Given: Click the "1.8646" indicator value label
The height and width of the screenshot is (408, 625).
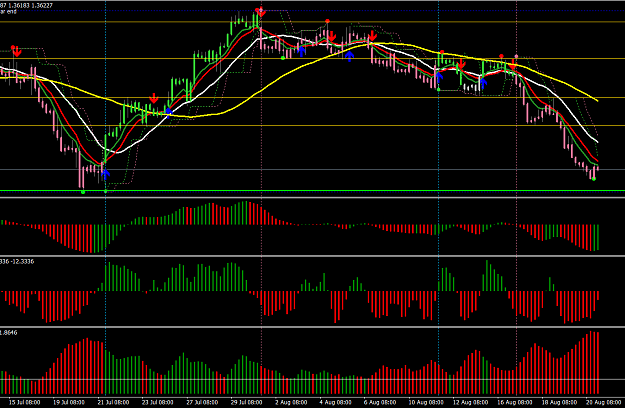Looking at the screenshot, I should 9,332.
